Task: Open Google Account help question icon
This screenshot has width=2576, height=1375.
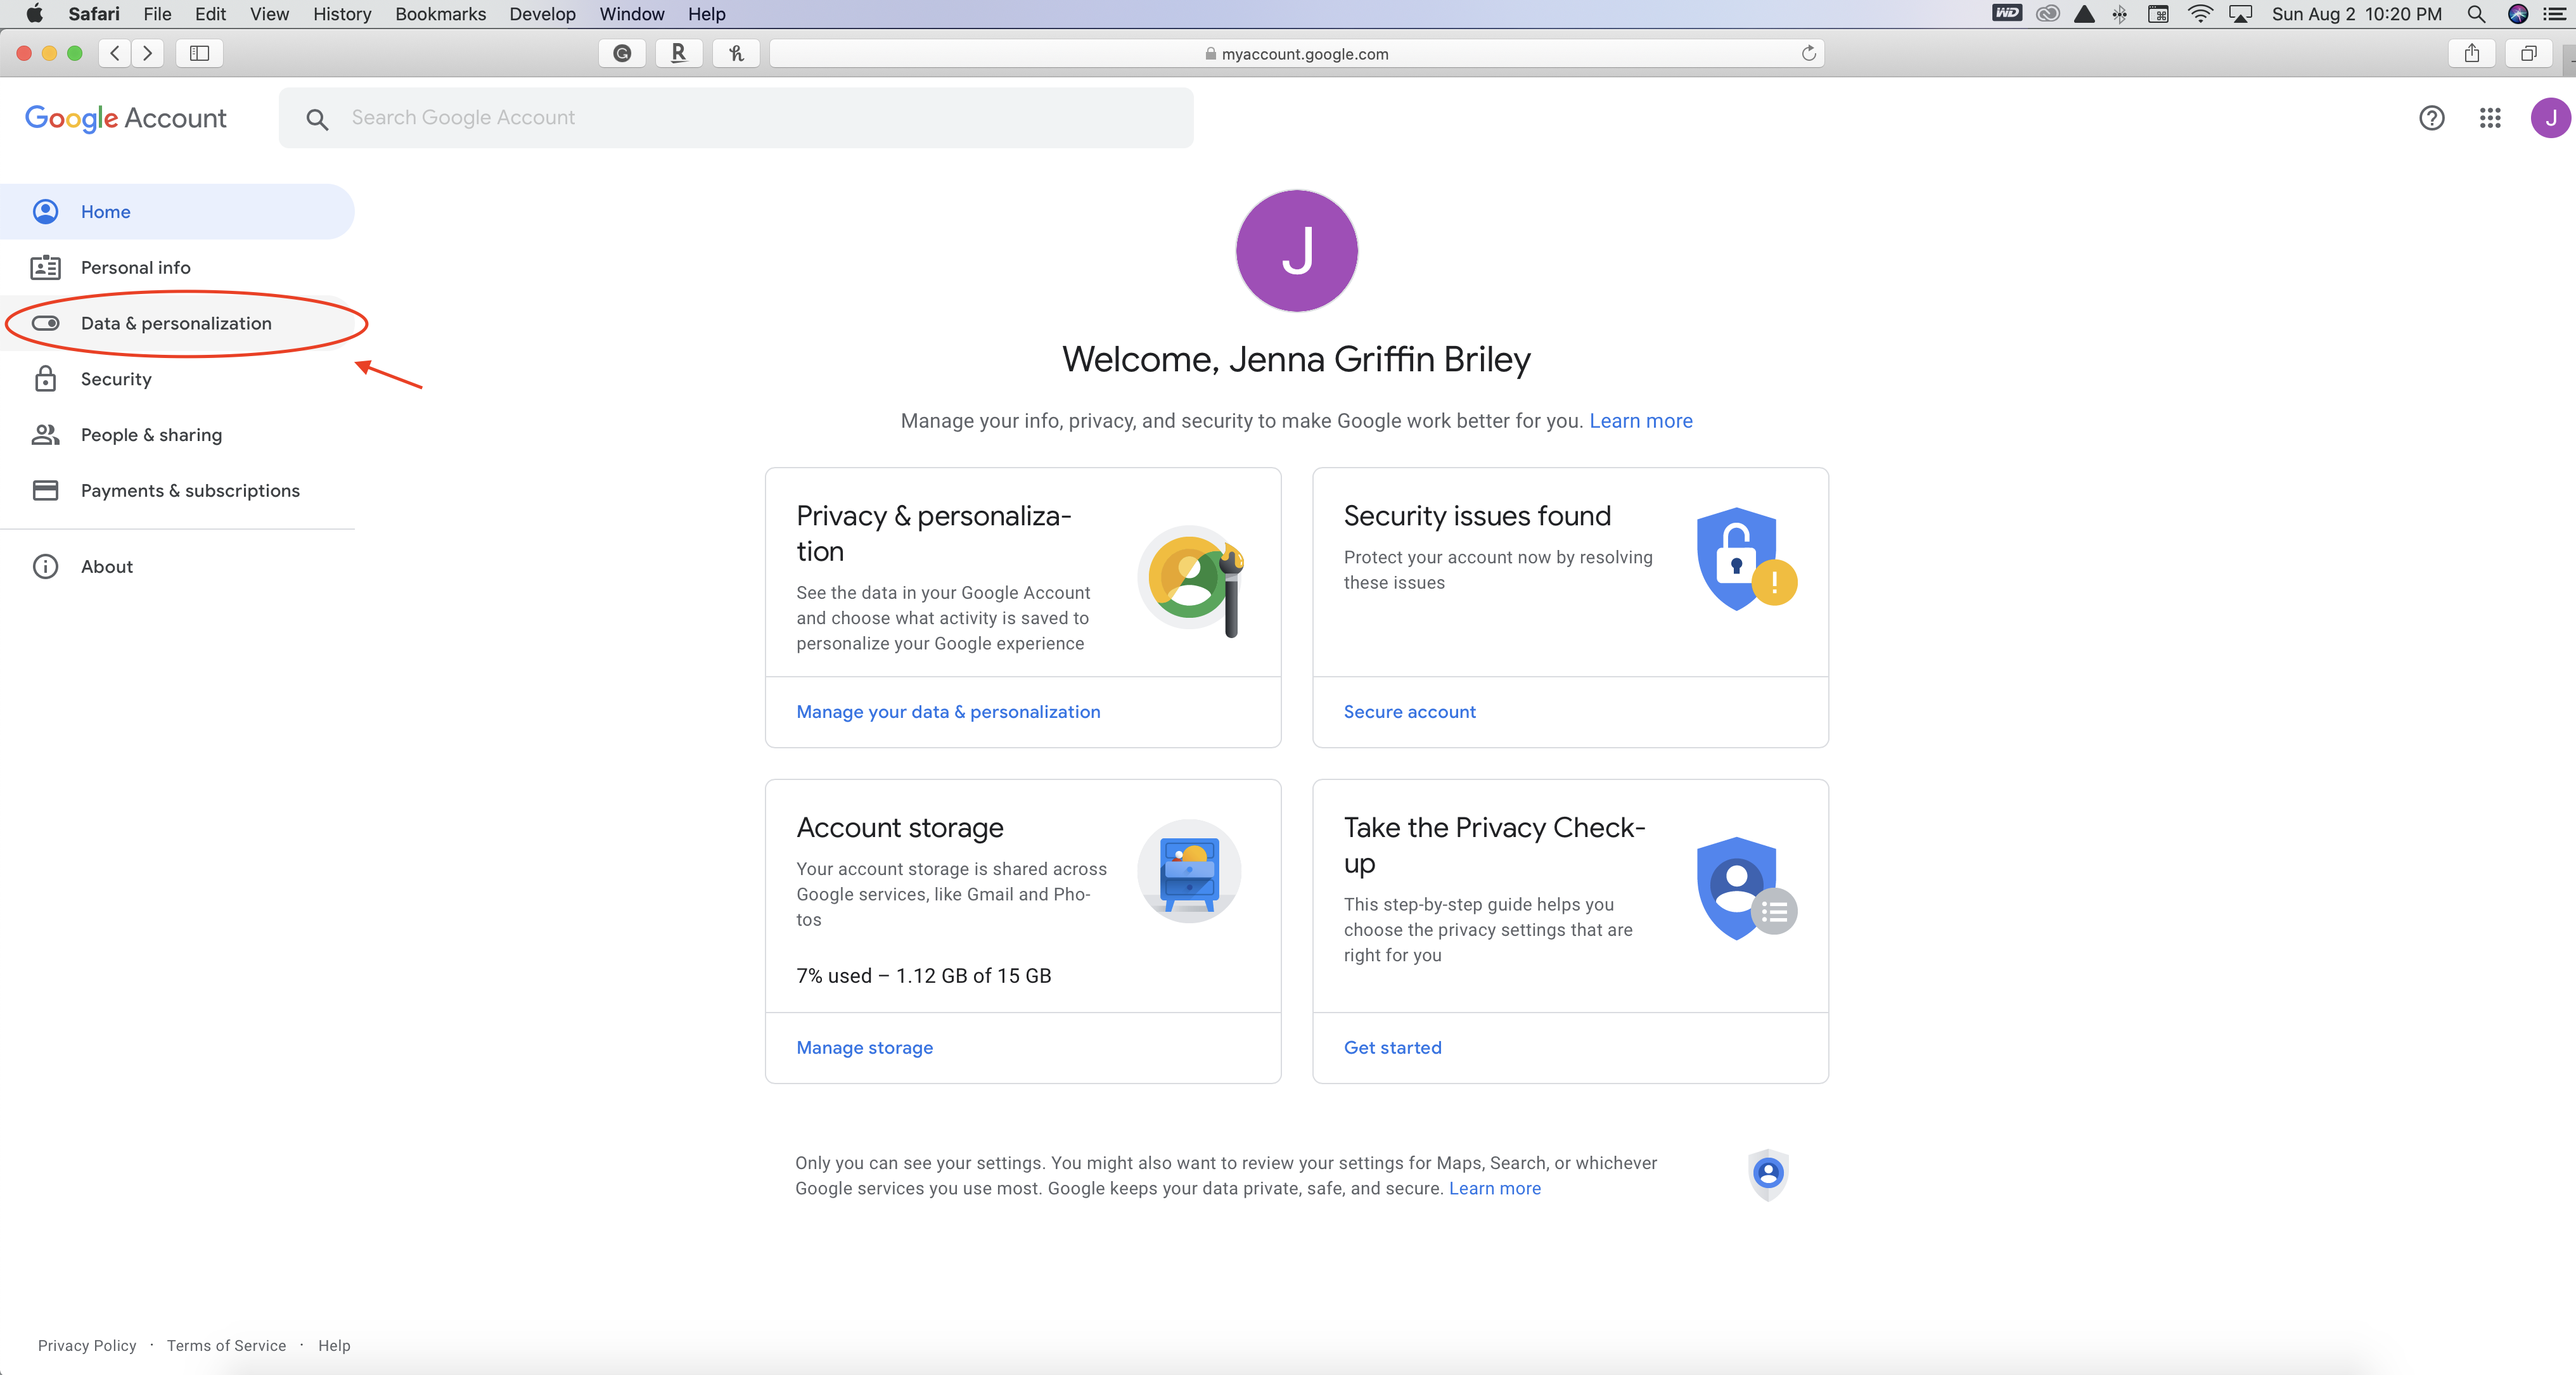Action: pos(2431,118)
